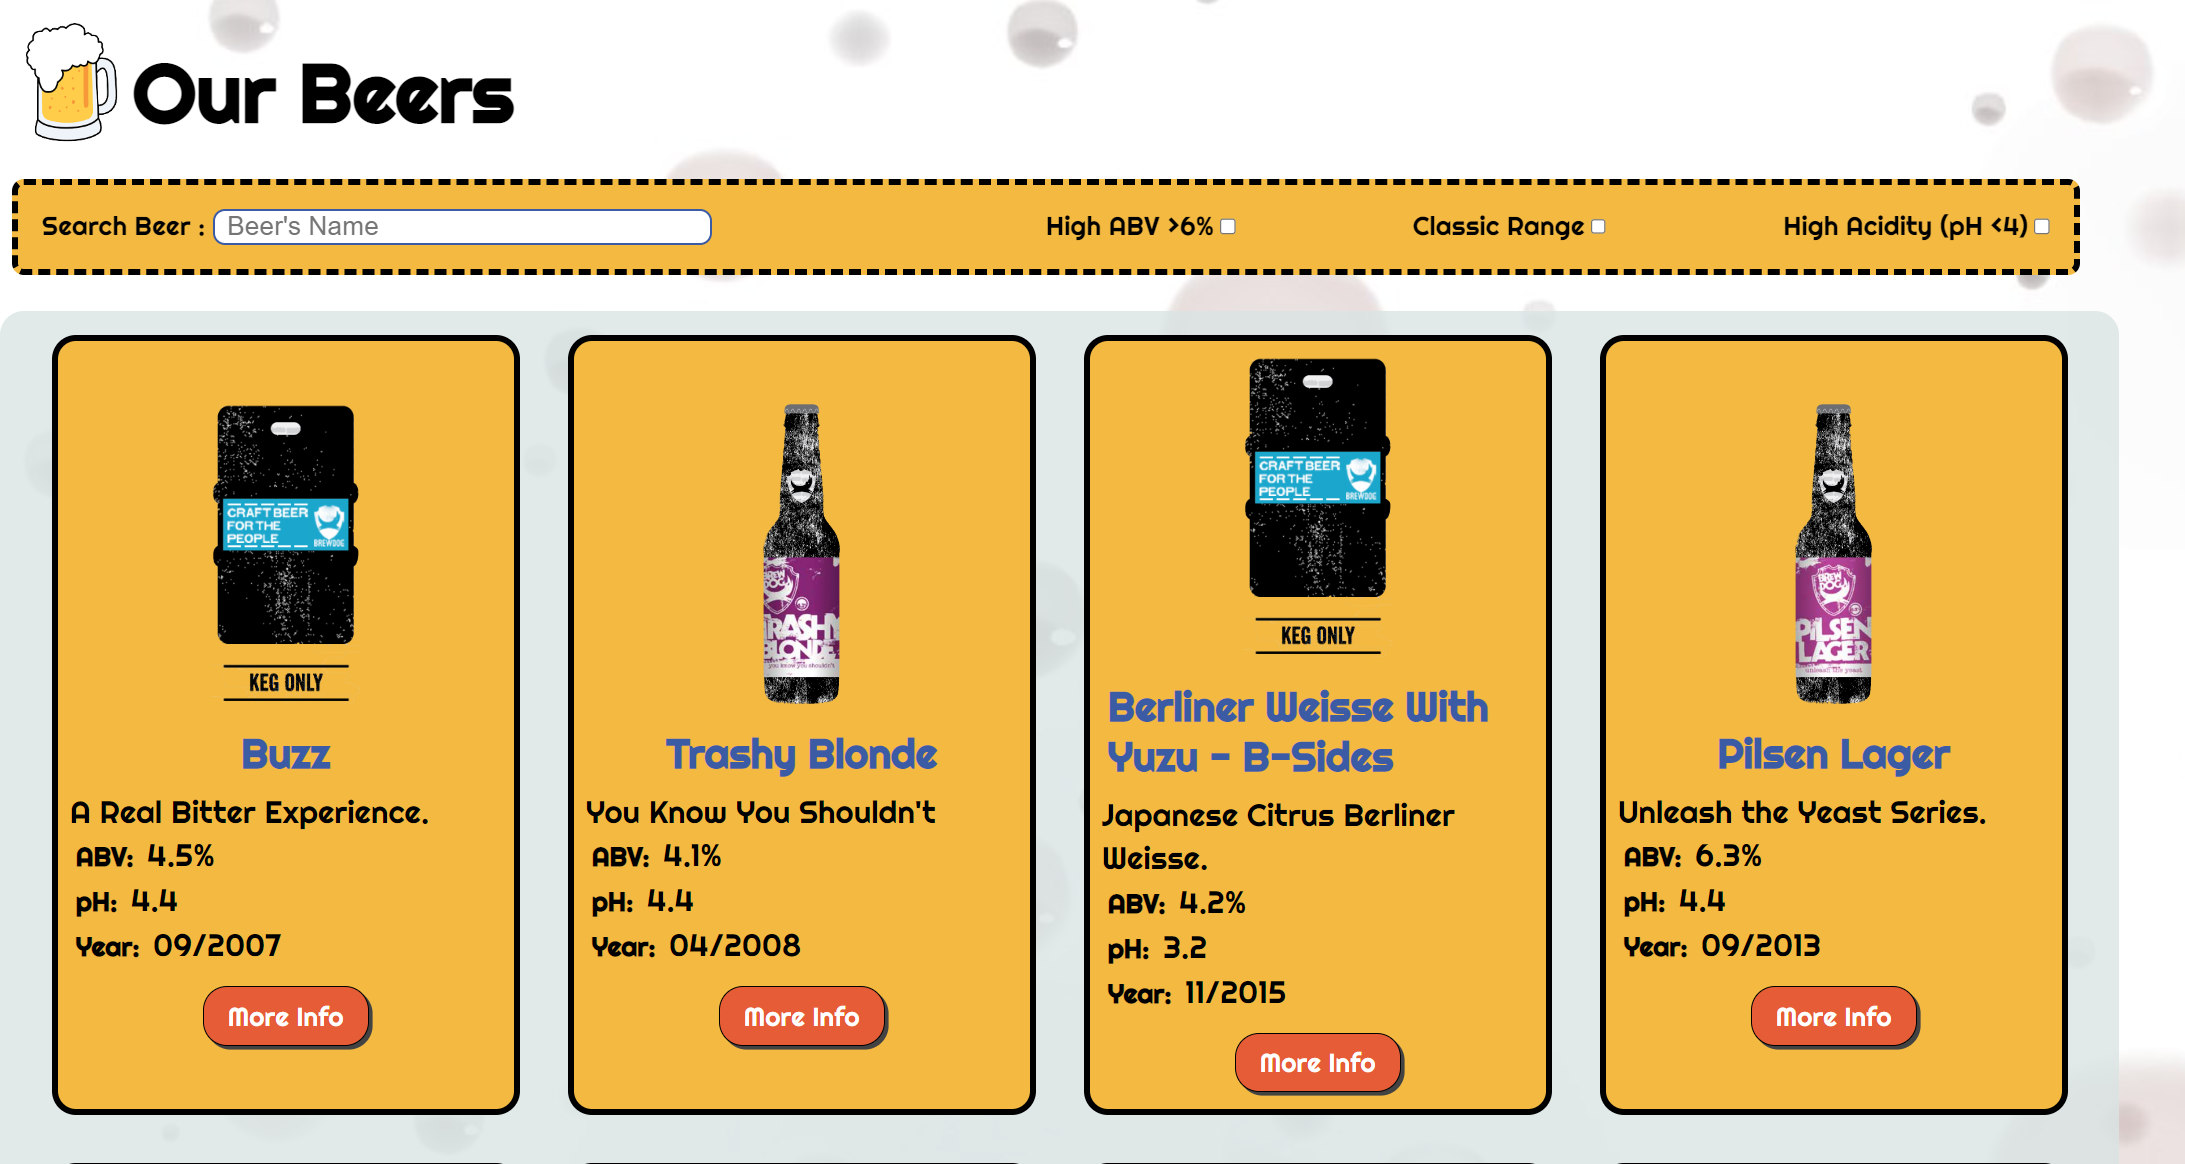Viewport: 2185px width, 1164px height.
Task: Show More Info for Berliner Weisse
Action: [x=1317, y=1063]
